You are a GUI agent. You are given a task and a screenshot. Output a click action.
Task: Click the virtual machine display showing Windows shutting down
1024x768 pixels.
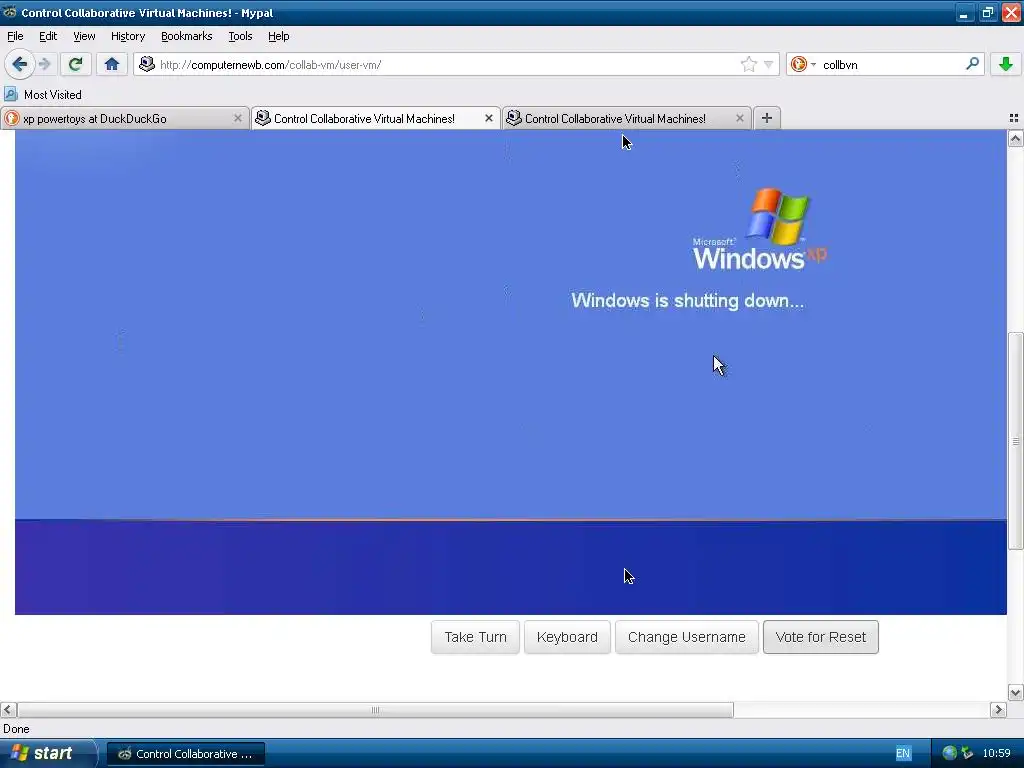[511, 372]
